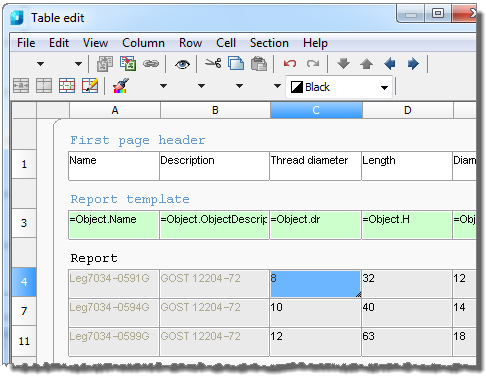The height and width of the screenshot is (377, 486).
Task: Click the Table edit app icon in the title bar
Action: (17, 18)
